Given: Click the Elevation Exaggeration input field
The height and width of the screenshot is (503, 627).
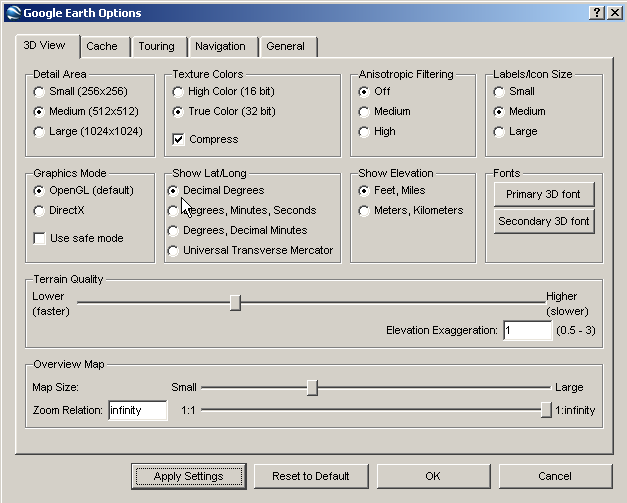Looking at the screenshot, I should coord(528,330).
